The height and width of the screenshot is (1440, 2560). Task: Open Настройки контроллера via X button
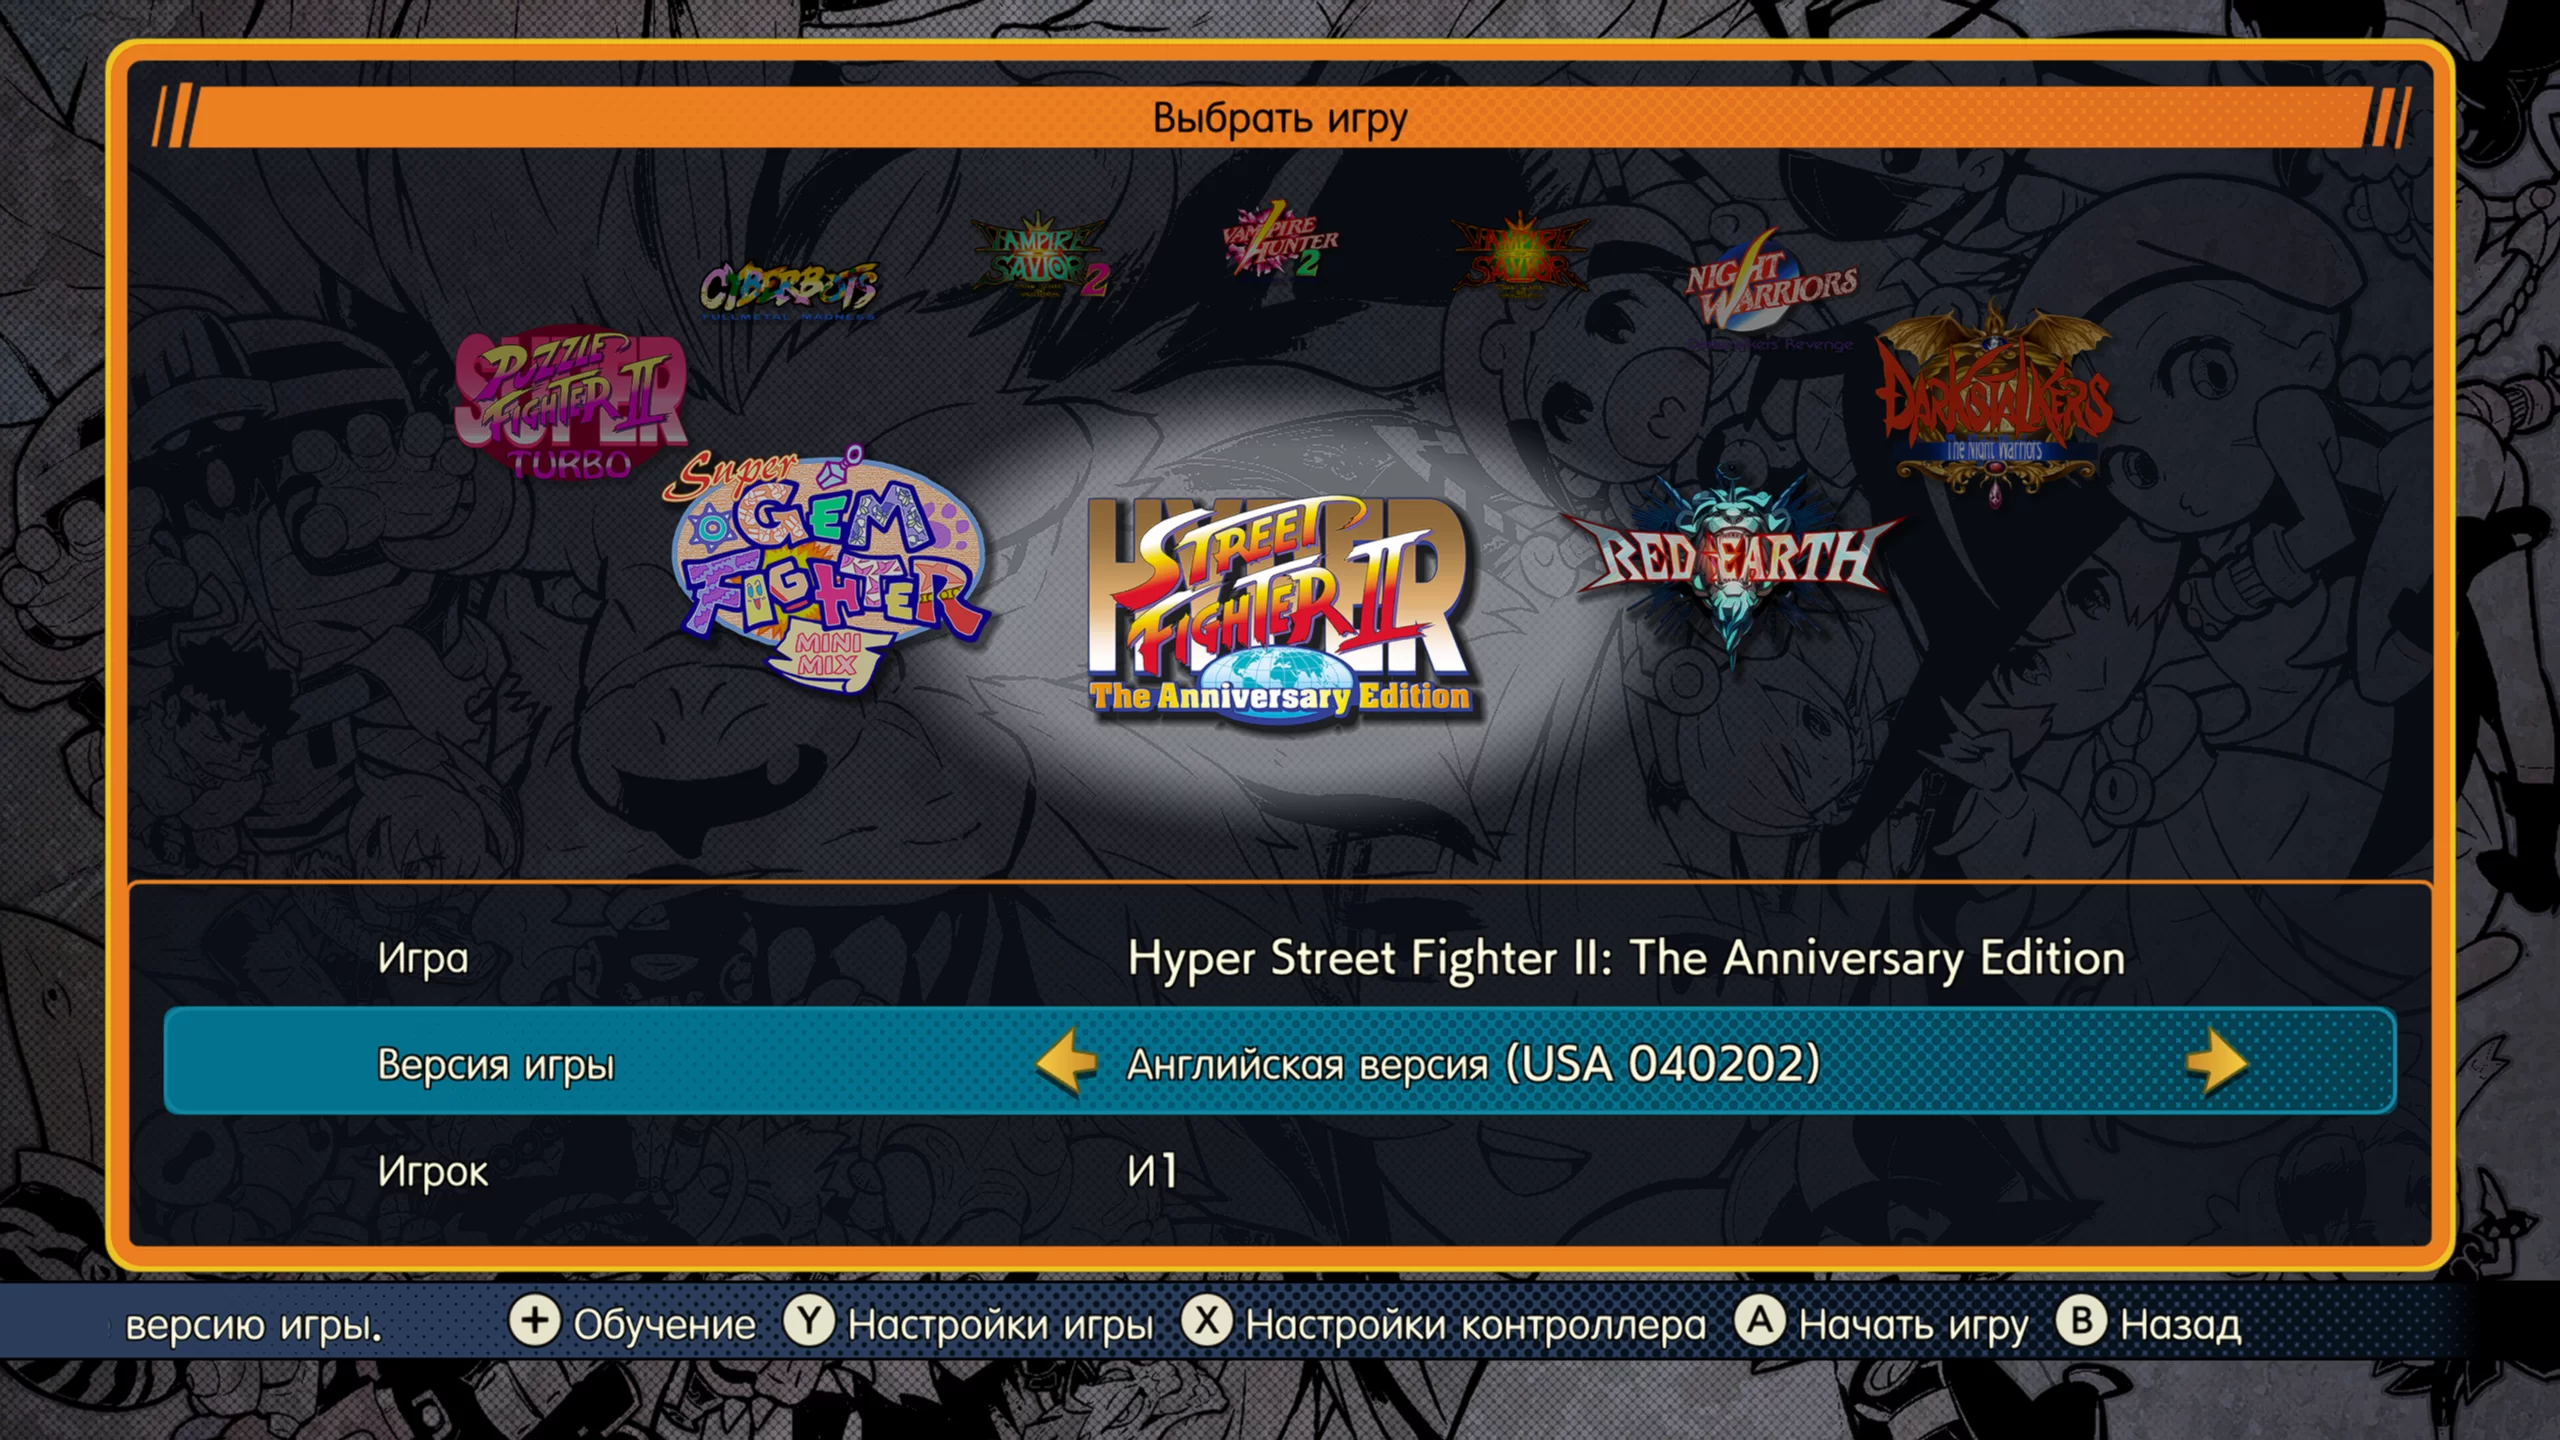click(x=1444, y=1324)
